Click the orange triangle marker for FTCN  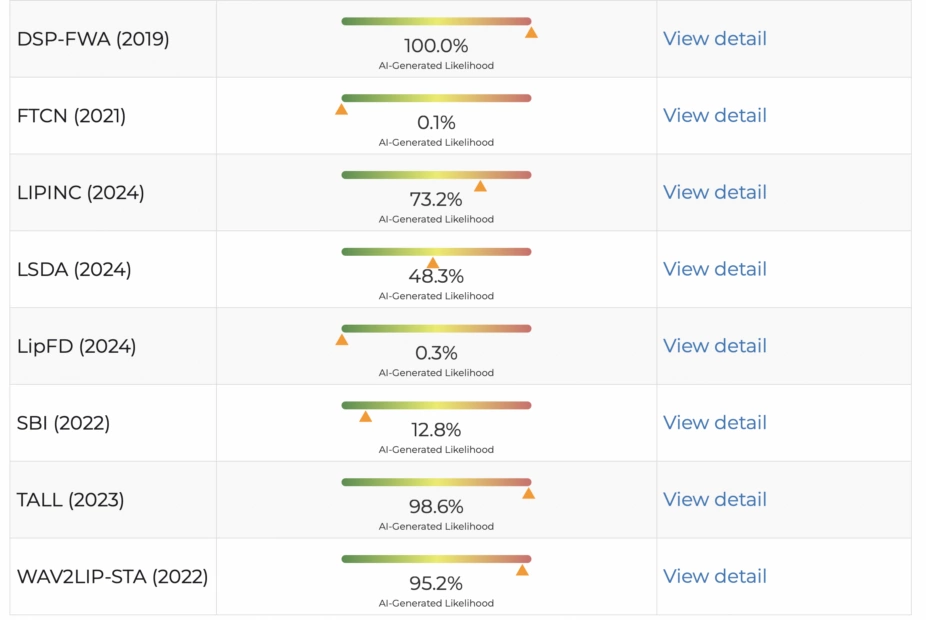341,109
